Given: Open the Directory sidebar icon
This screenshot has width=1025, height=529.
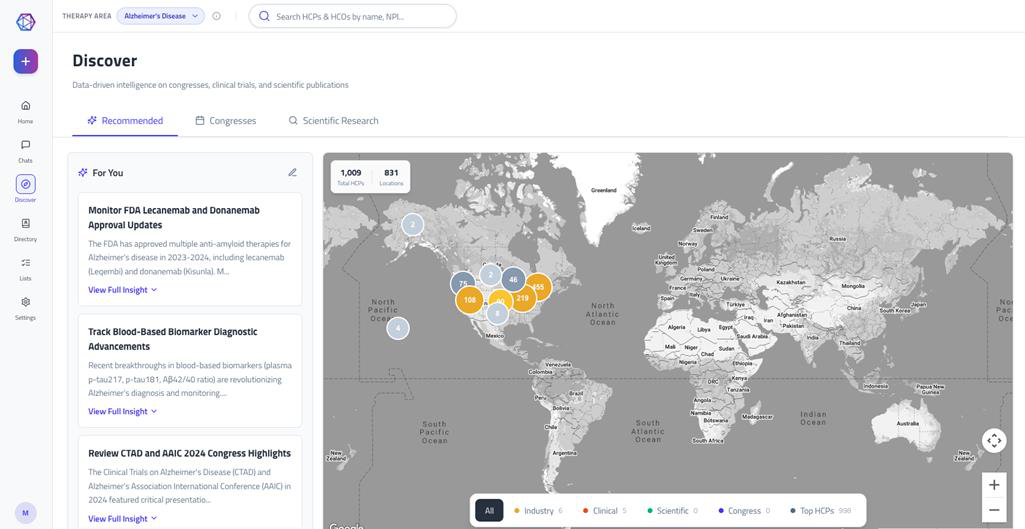Looking at the screenshot, I should pos(25,230).
